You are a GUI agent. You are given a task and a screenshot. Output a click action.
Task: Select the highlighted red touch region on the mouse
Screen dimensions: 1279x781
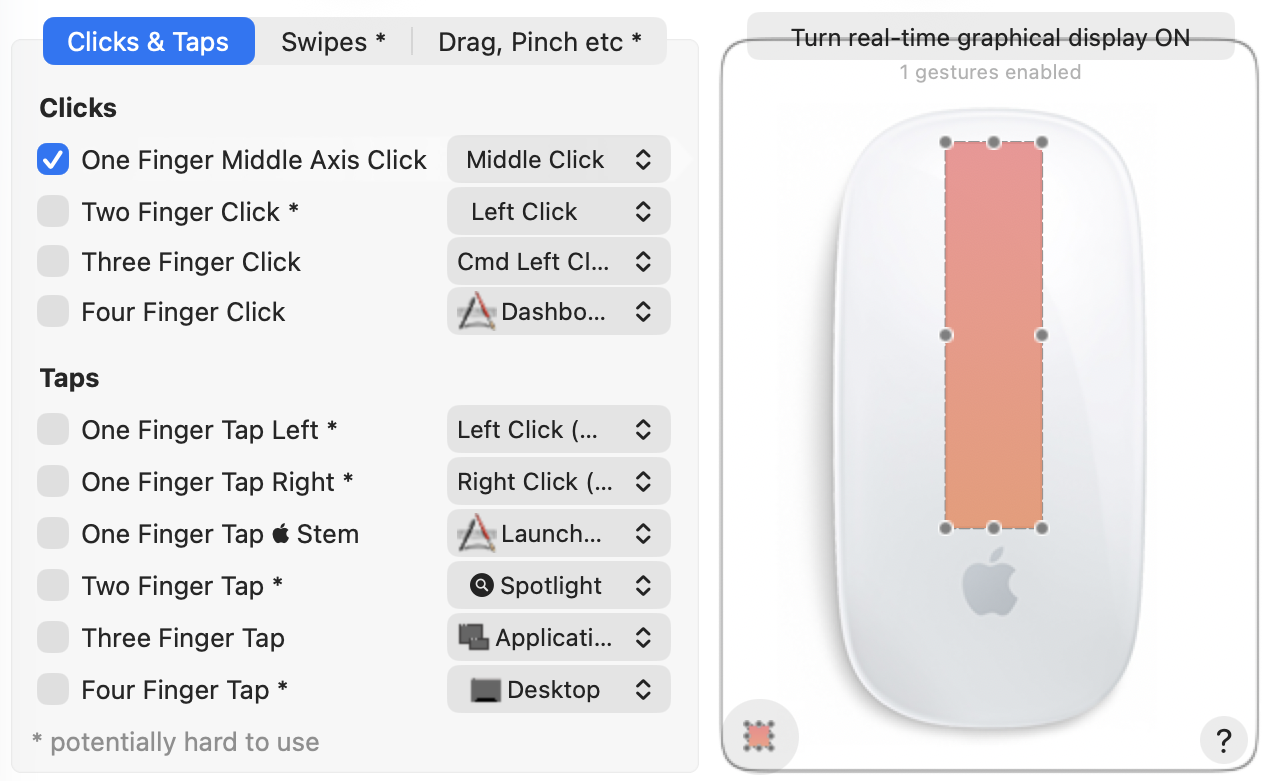click(x=992, y=335)
